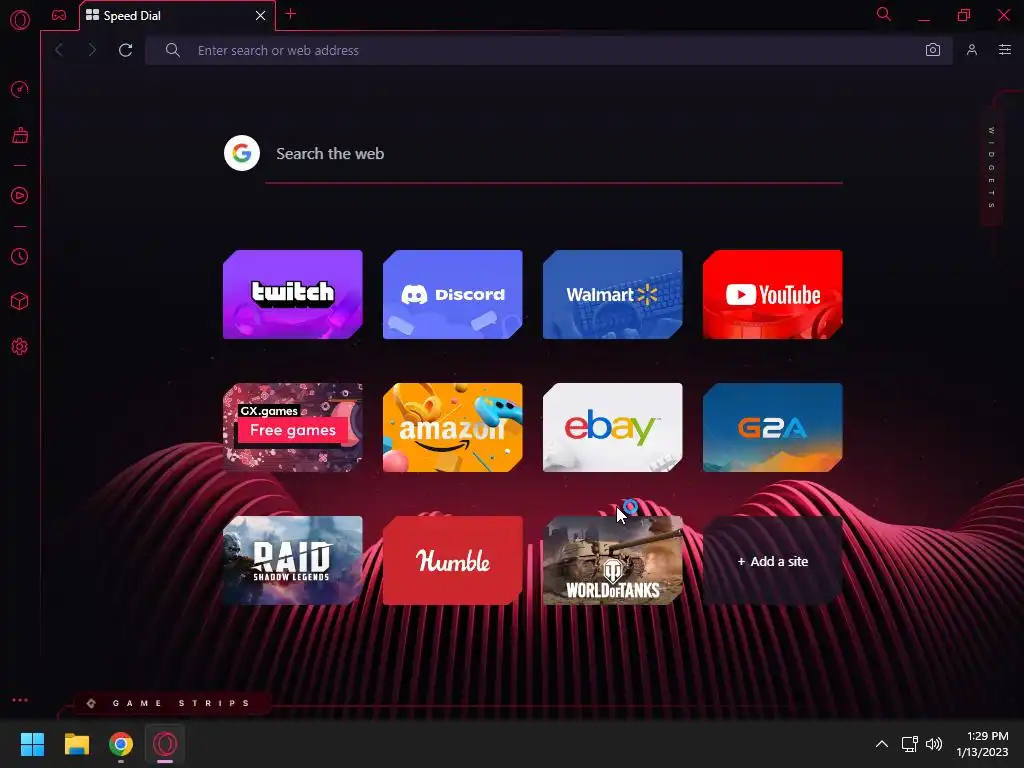Open File Explorer from taskbar
The image size is (1024, 768).
click(76, 744)
